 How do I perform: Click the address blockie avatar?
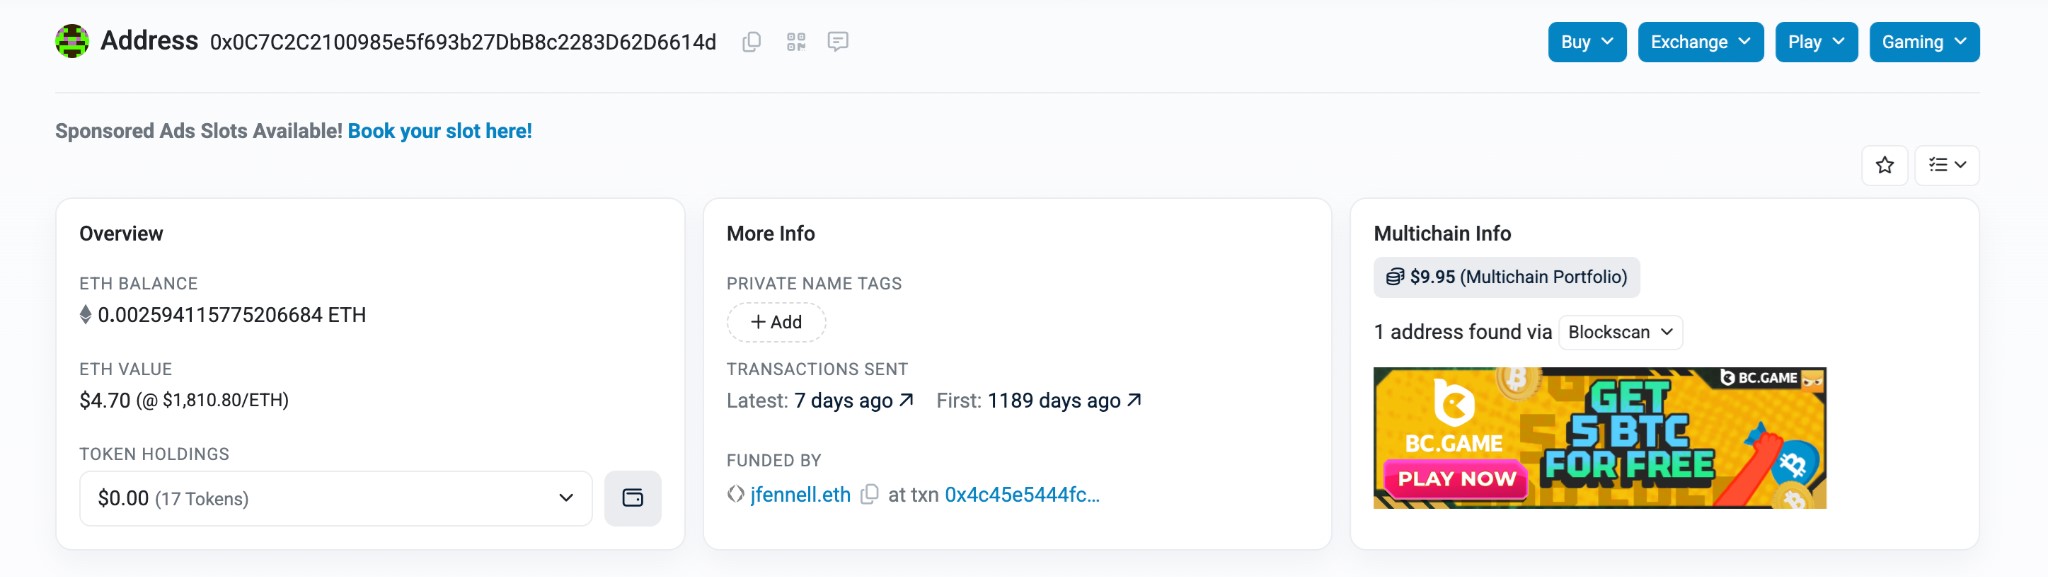pos(72,41)
